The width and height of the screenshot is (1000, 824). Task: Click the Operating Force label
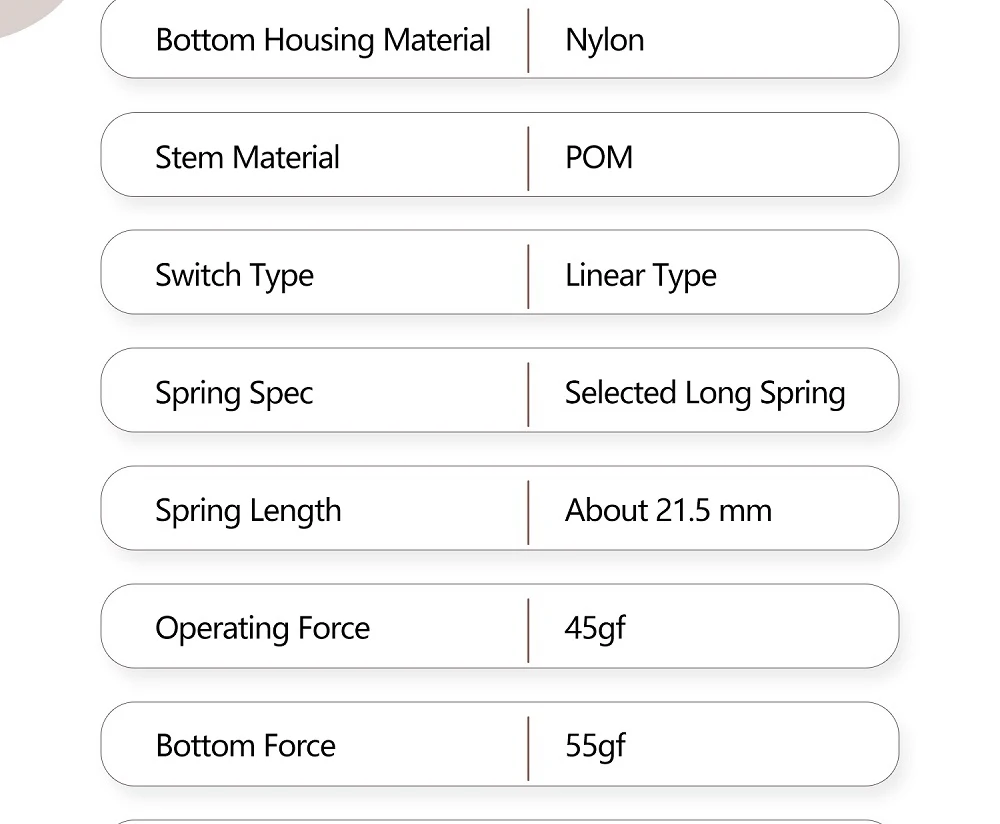pos(262,628)
